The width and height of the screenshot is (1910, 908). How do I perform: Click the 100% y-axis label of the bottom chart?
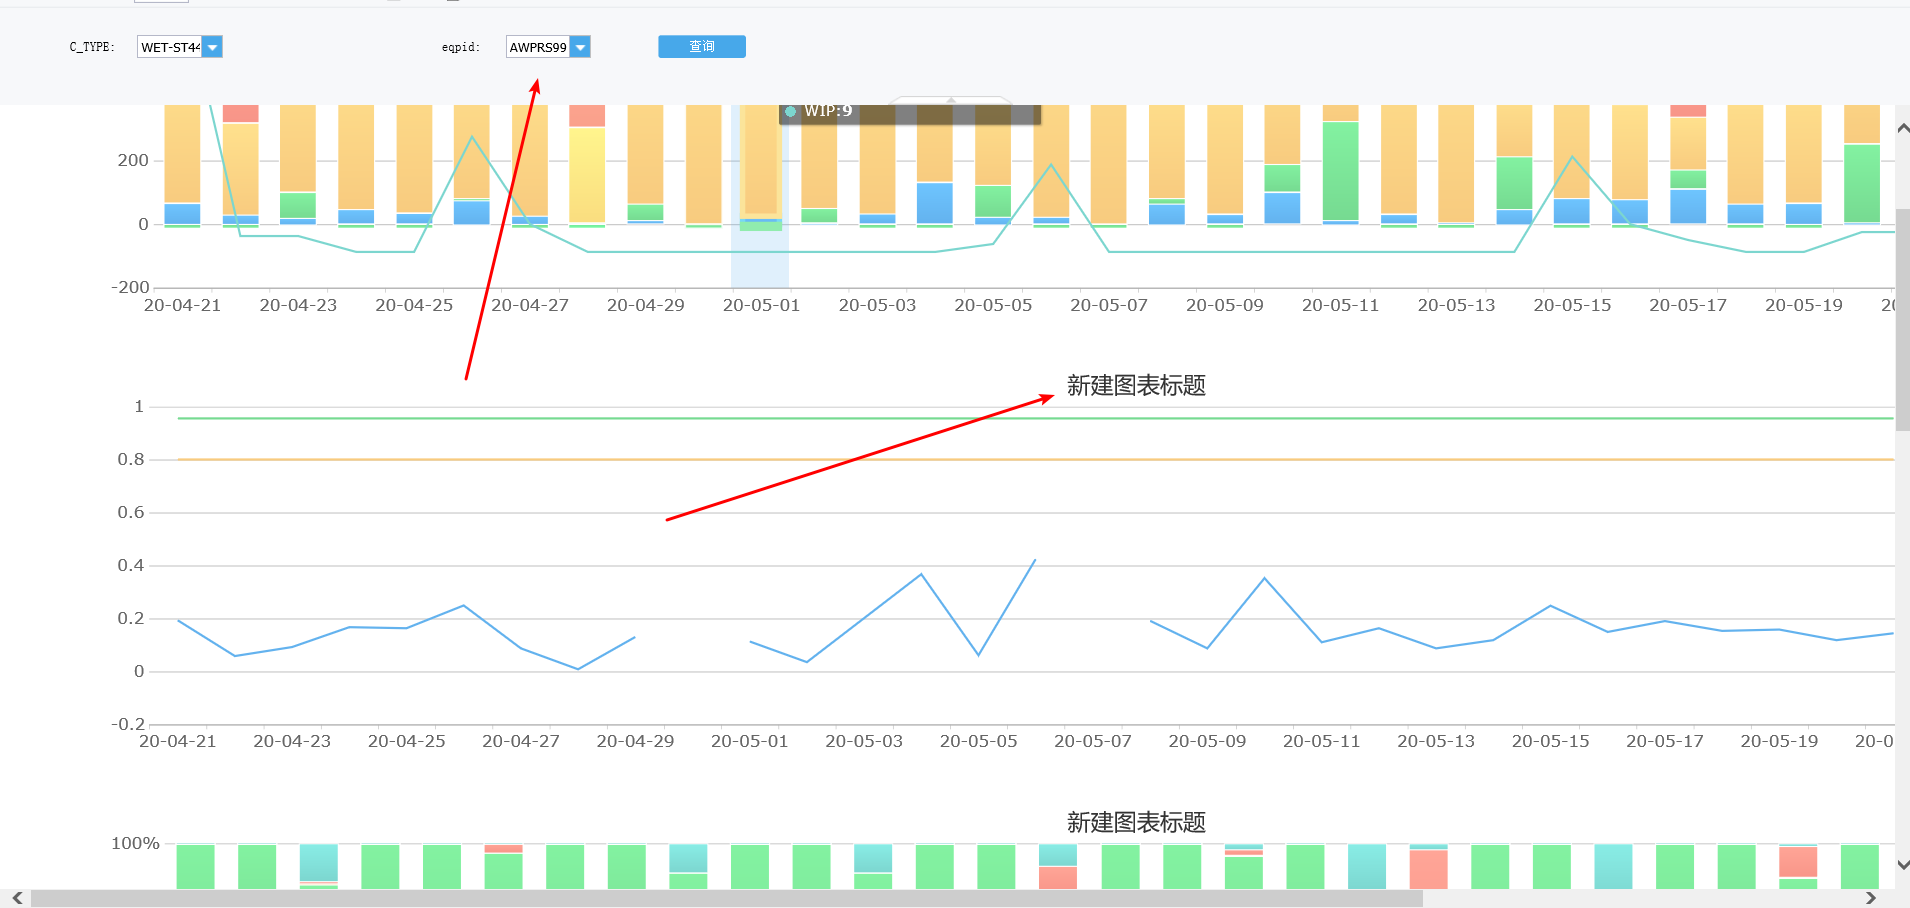coord(135,844)
